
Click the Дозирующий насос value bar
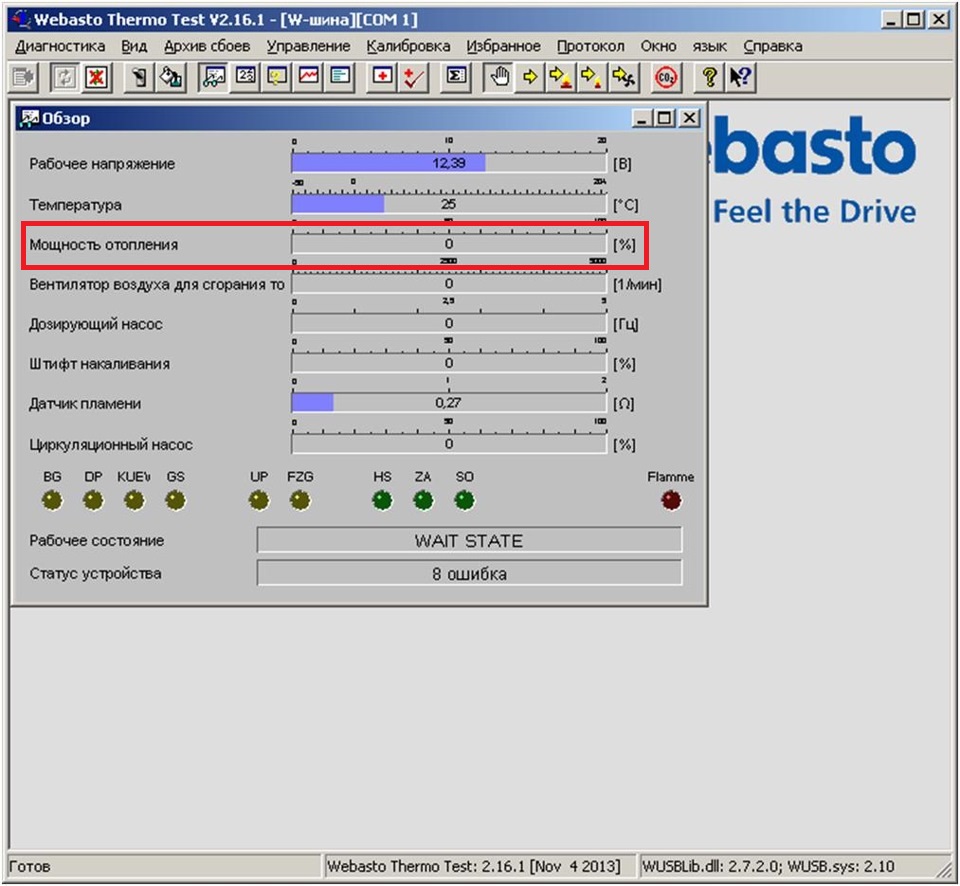(449, 323)
